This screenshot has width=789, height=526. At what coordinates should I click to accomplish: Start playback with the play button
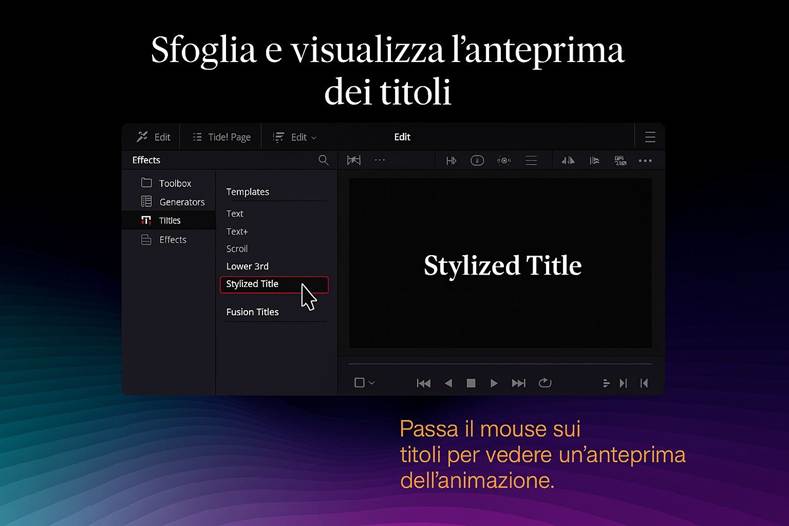494,384
